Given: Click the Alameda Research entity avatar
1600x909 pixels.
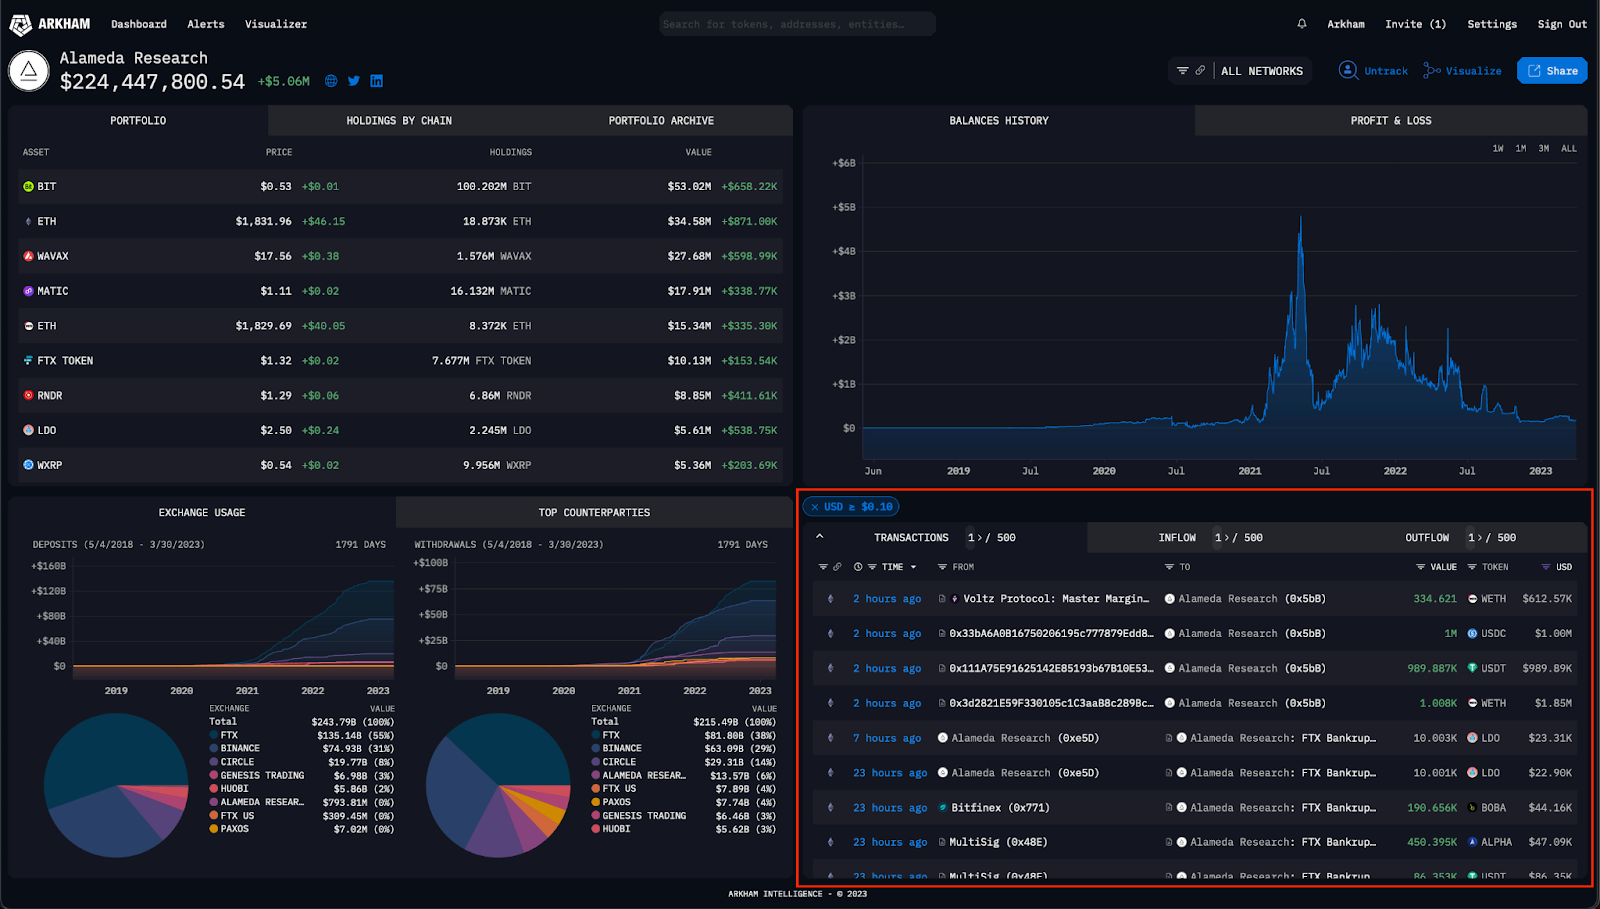Looking at the screenshot, I should click(x=29, y=71).
